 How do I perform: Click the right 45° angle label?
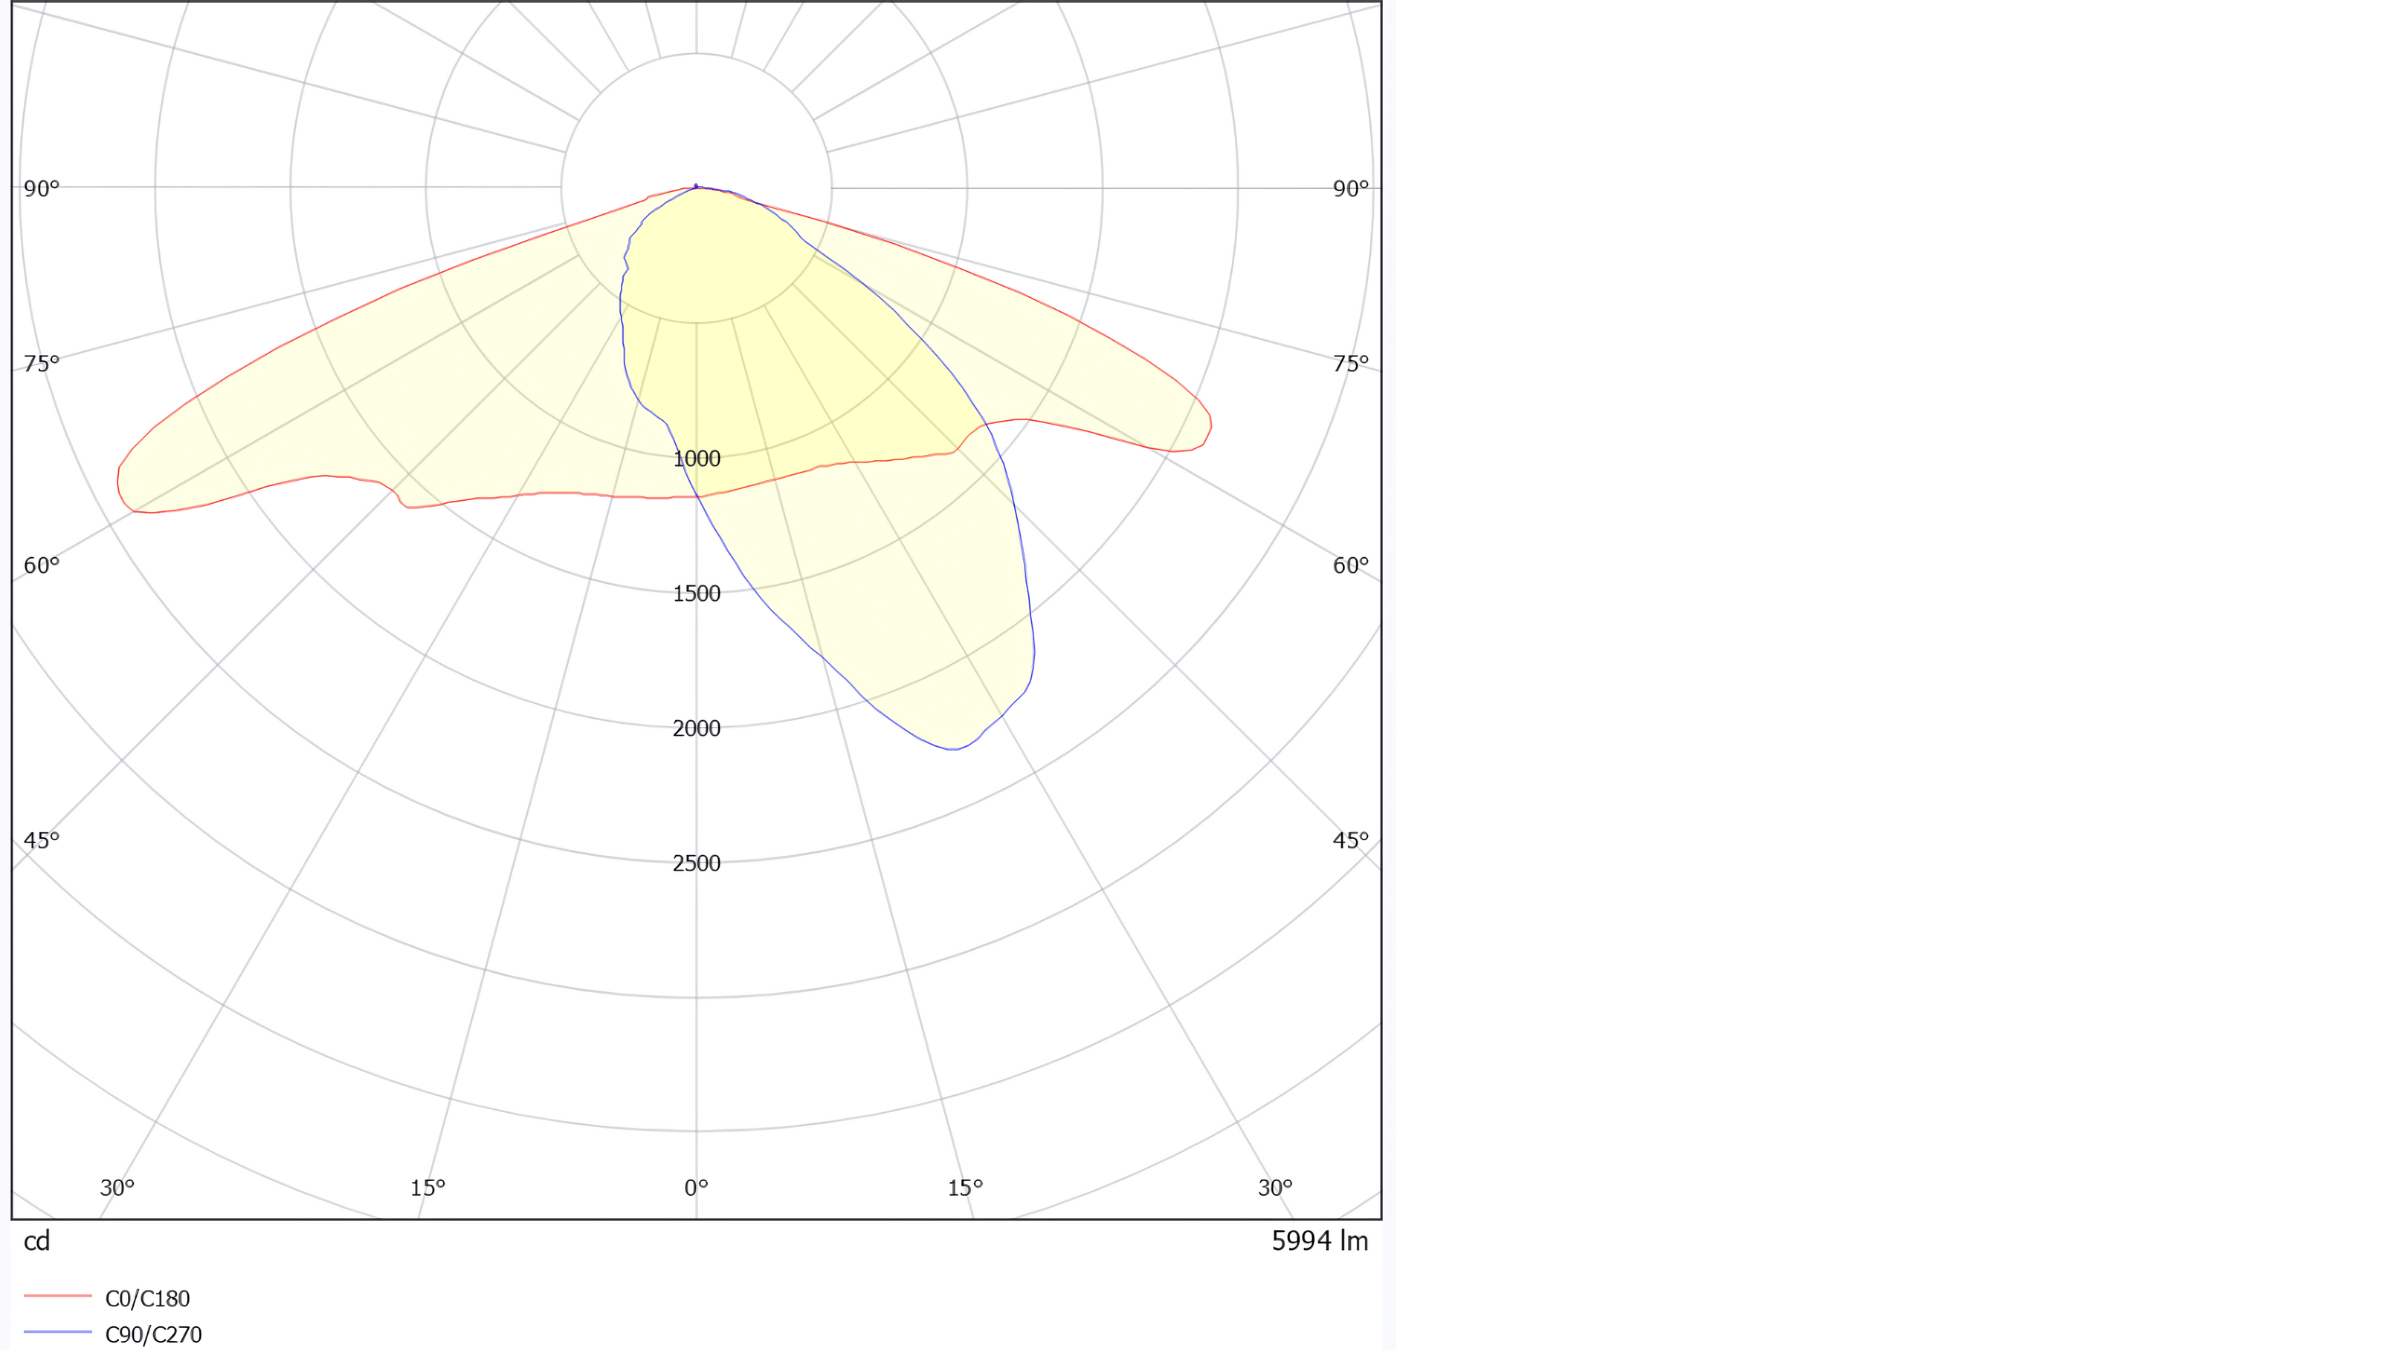click(x=1350, y=841)
